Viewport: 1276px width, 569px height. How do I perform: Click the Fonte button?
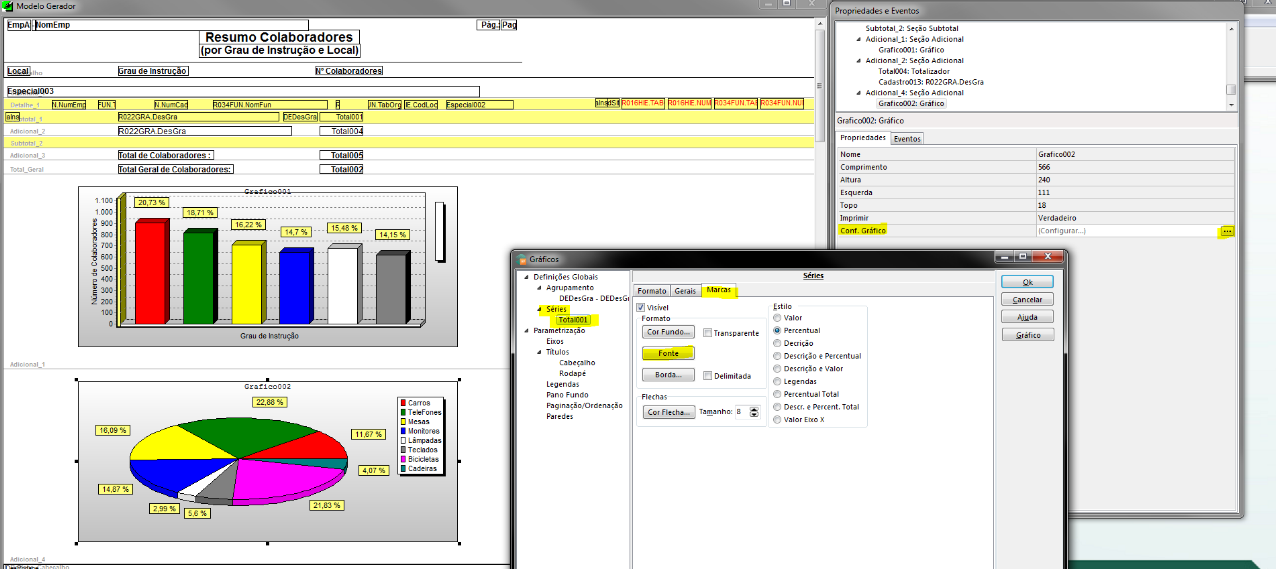coord(667,353)
